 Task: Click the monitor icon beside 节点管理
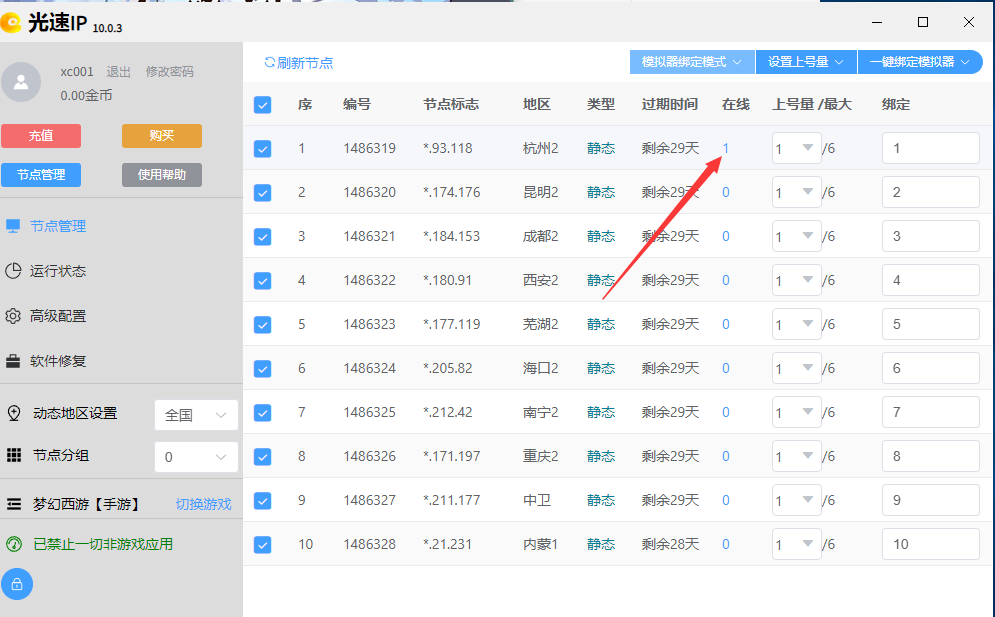coord(13,226)
